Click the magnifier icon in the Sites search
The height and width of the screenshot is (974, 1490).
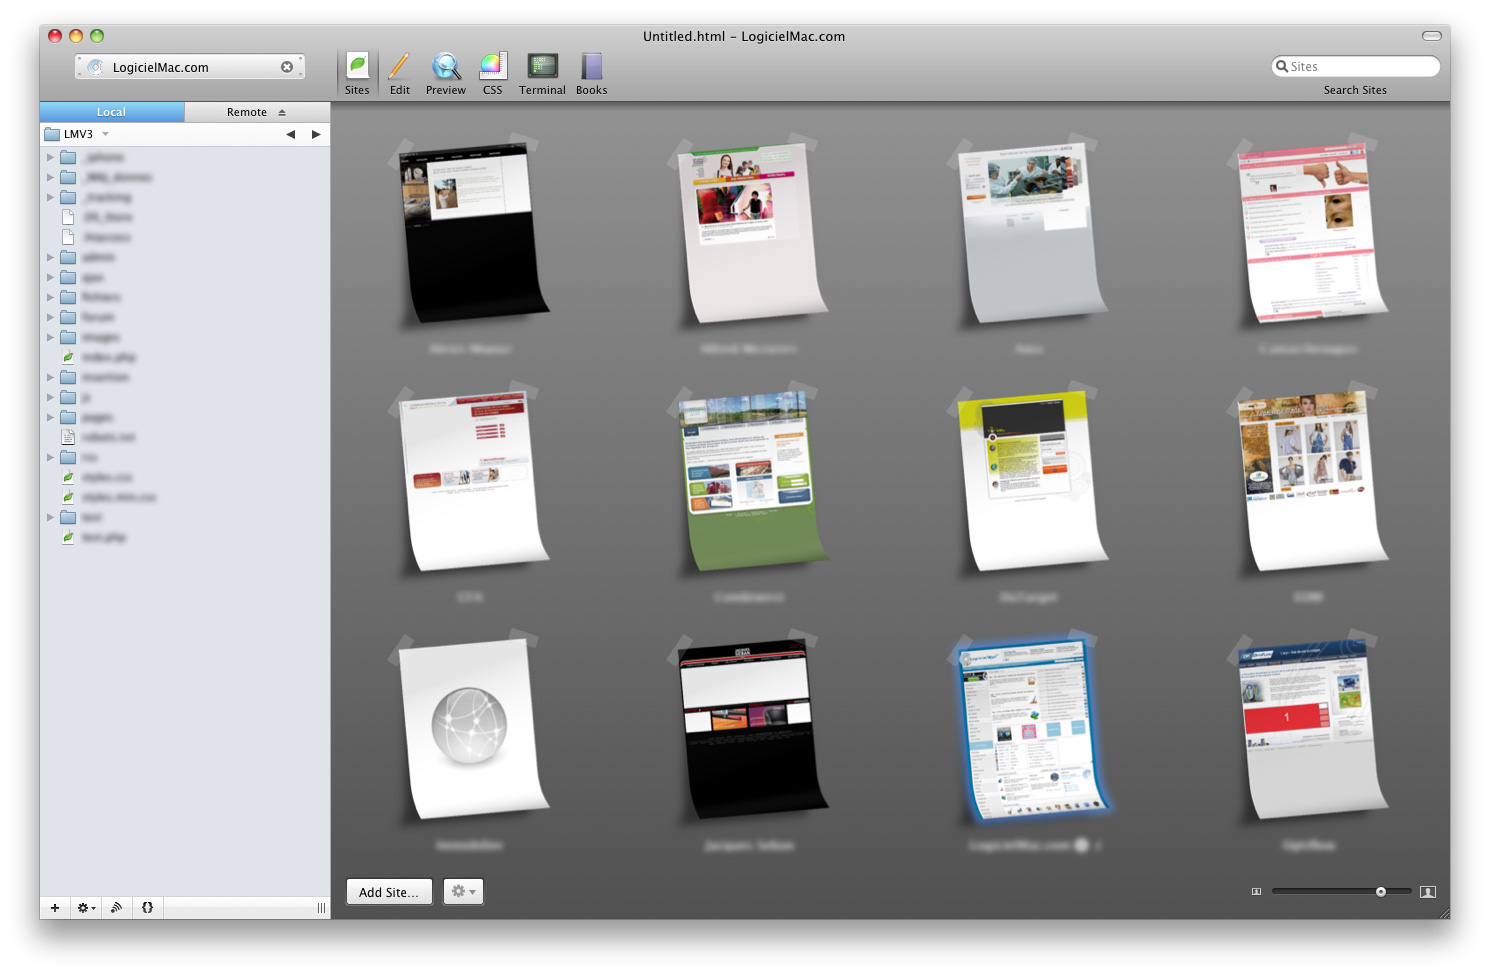(1281, 66)
